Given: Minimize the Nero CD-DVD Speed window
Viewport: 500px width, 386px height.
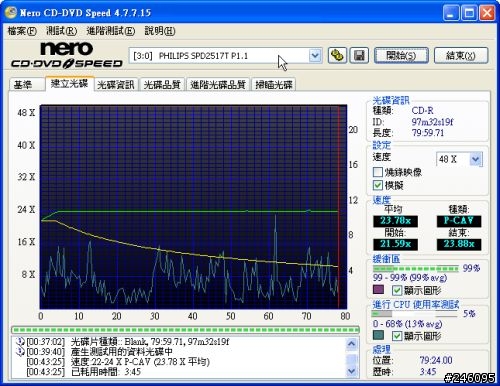Looking at the screenshot, I should tap(450, 13).
